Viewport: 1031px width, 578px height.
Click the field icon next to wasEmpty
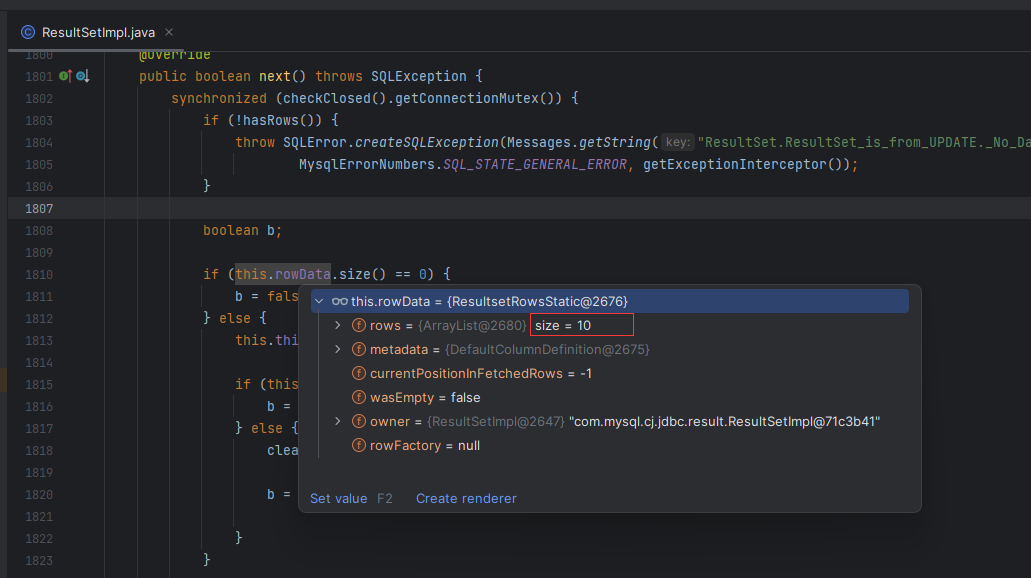pos(358,398)
